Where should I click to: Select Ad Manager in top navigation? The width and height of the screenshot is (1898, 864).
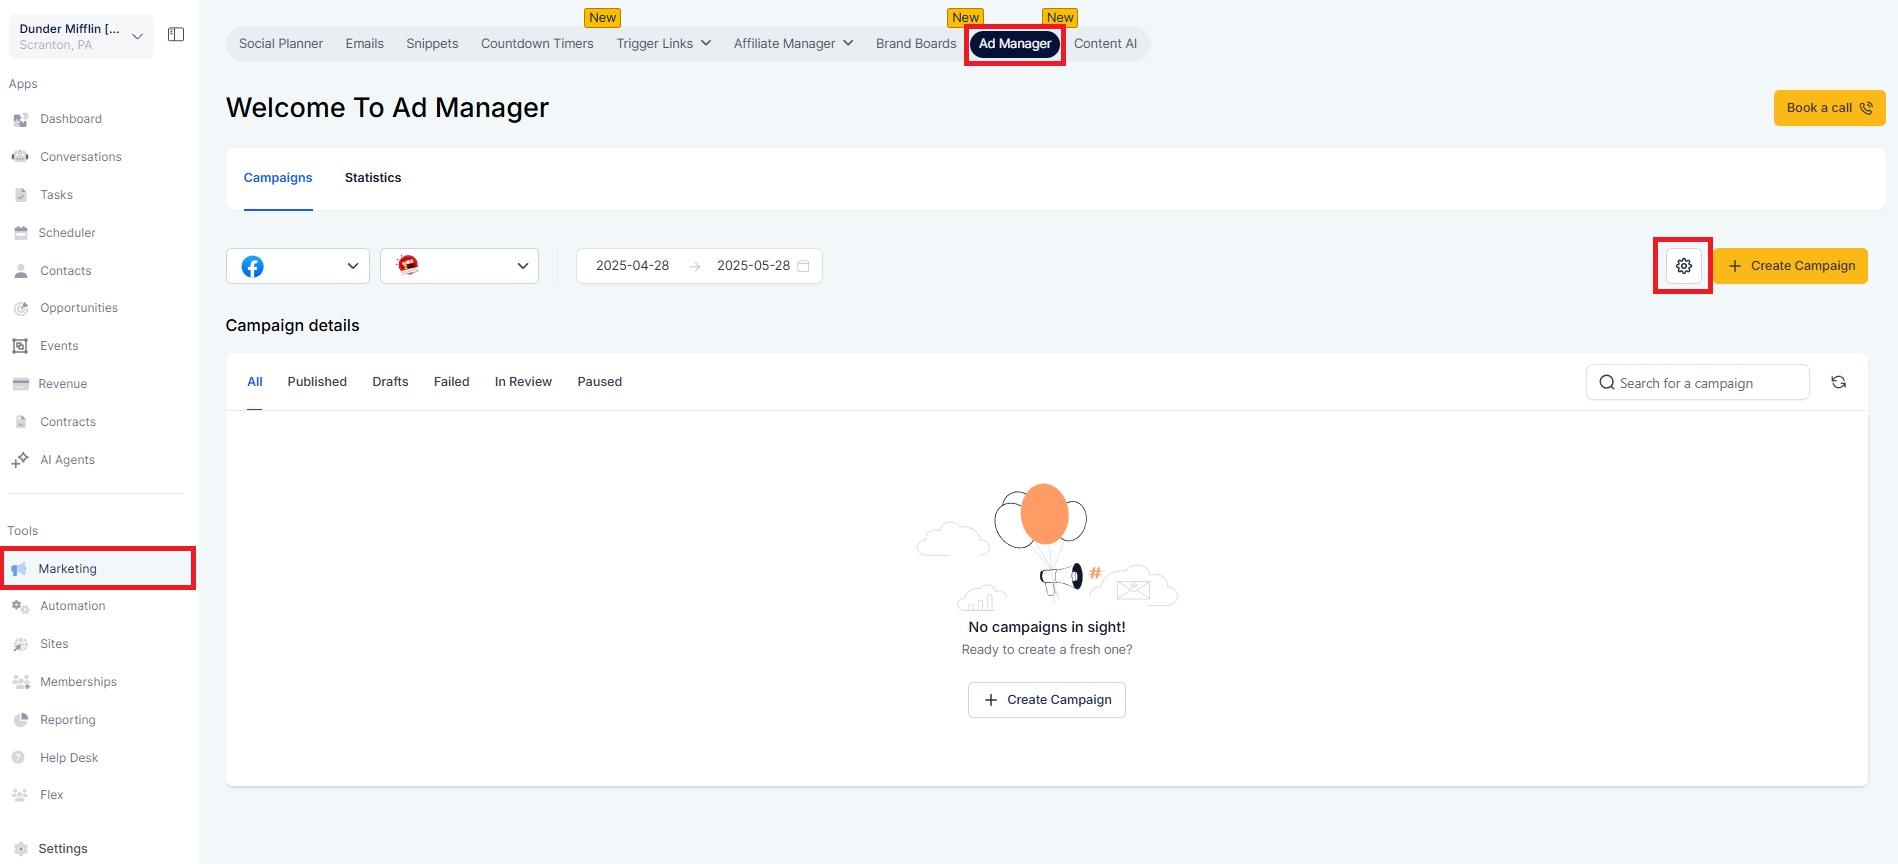pyautogui.click(x=1015, y=44)
